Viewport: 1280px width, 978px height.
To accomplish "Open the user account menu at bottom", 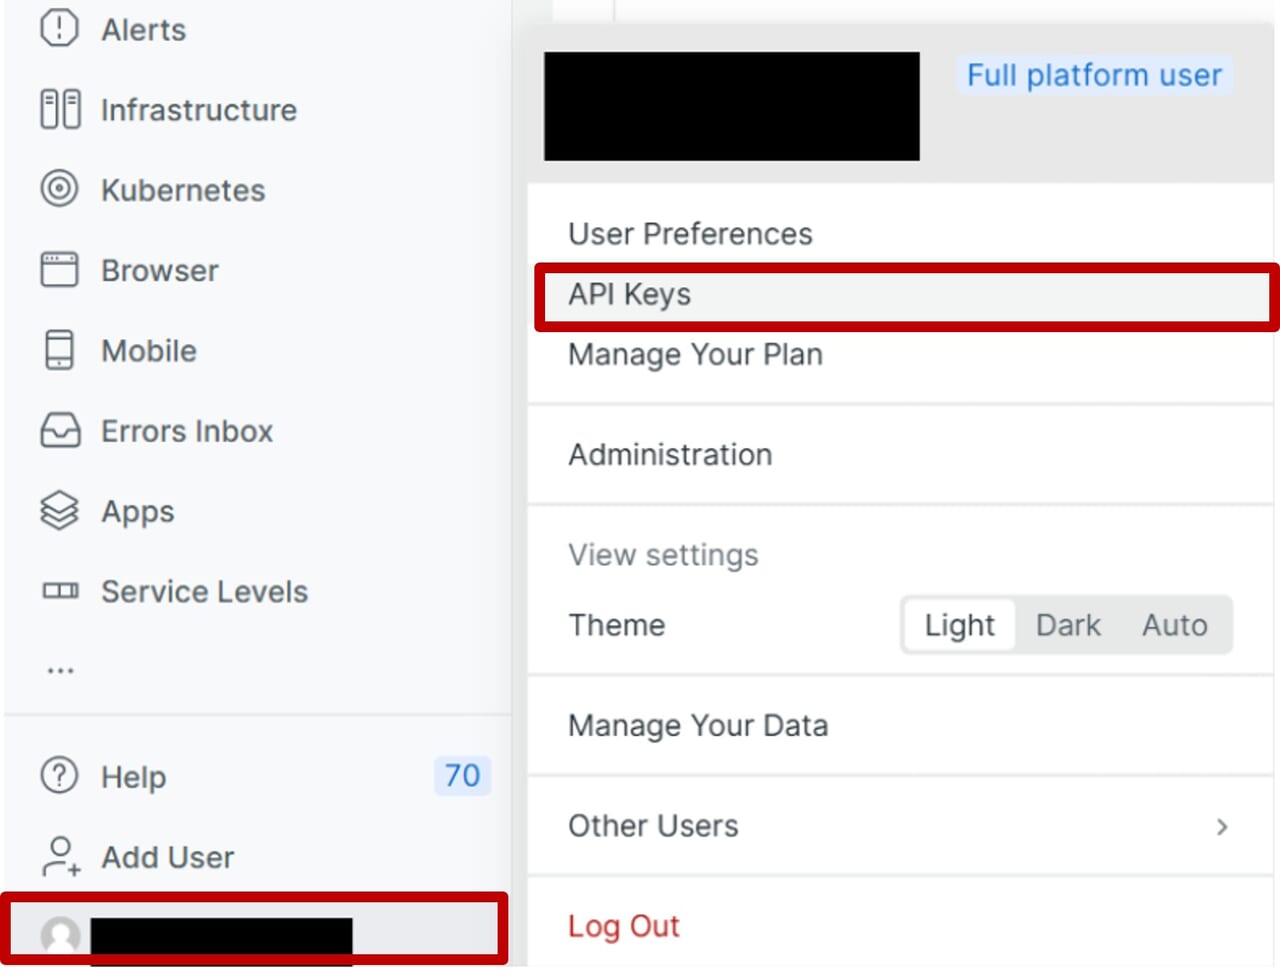I will (255, 932).
